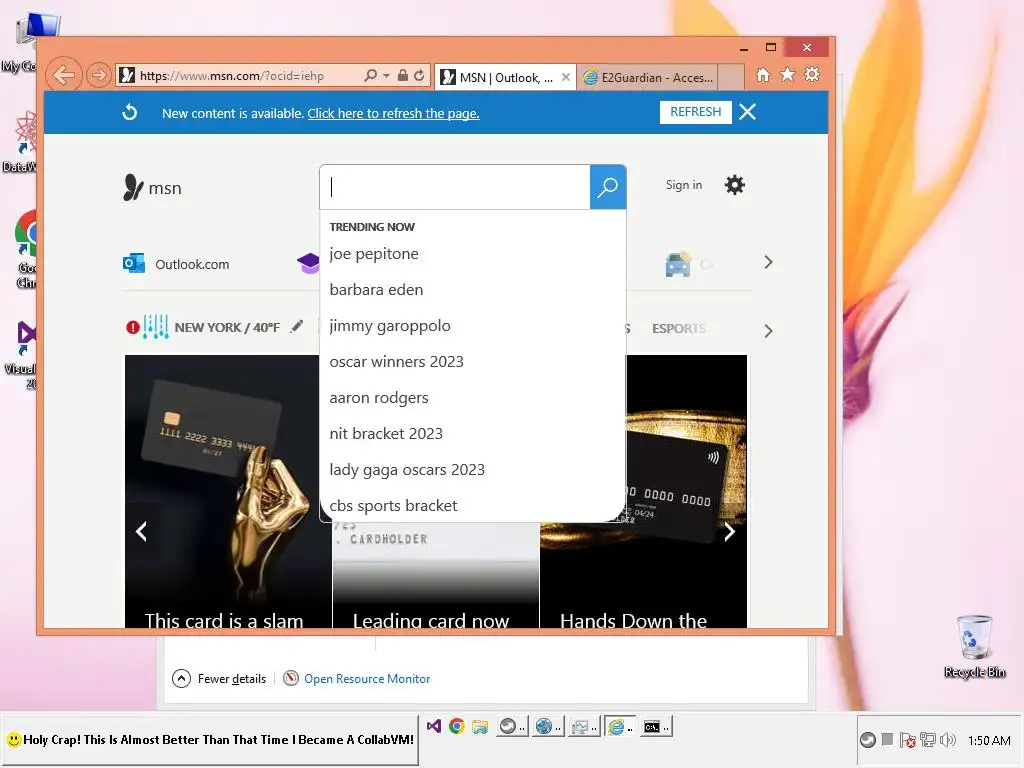Screen dimensions: 1024x768
Task: Switch to the E2Guardian tab
Action: [648, 78]
